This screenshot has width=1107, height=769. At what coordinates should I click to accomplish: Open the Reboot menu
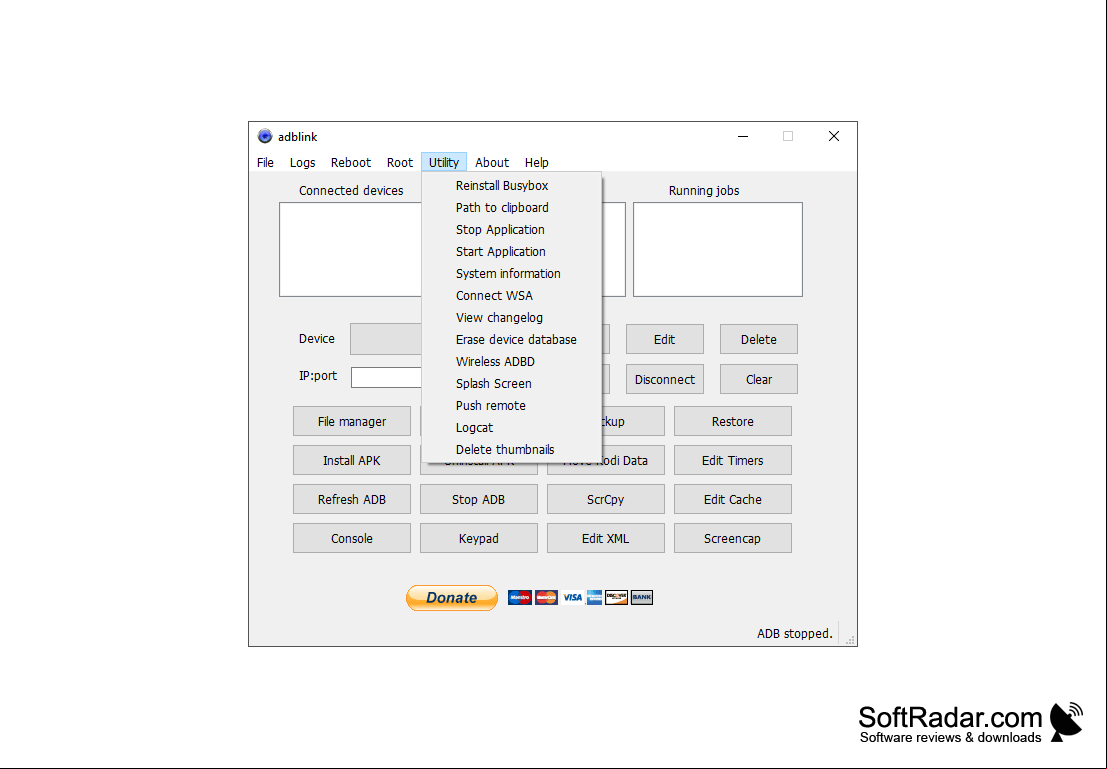point(351,162)
